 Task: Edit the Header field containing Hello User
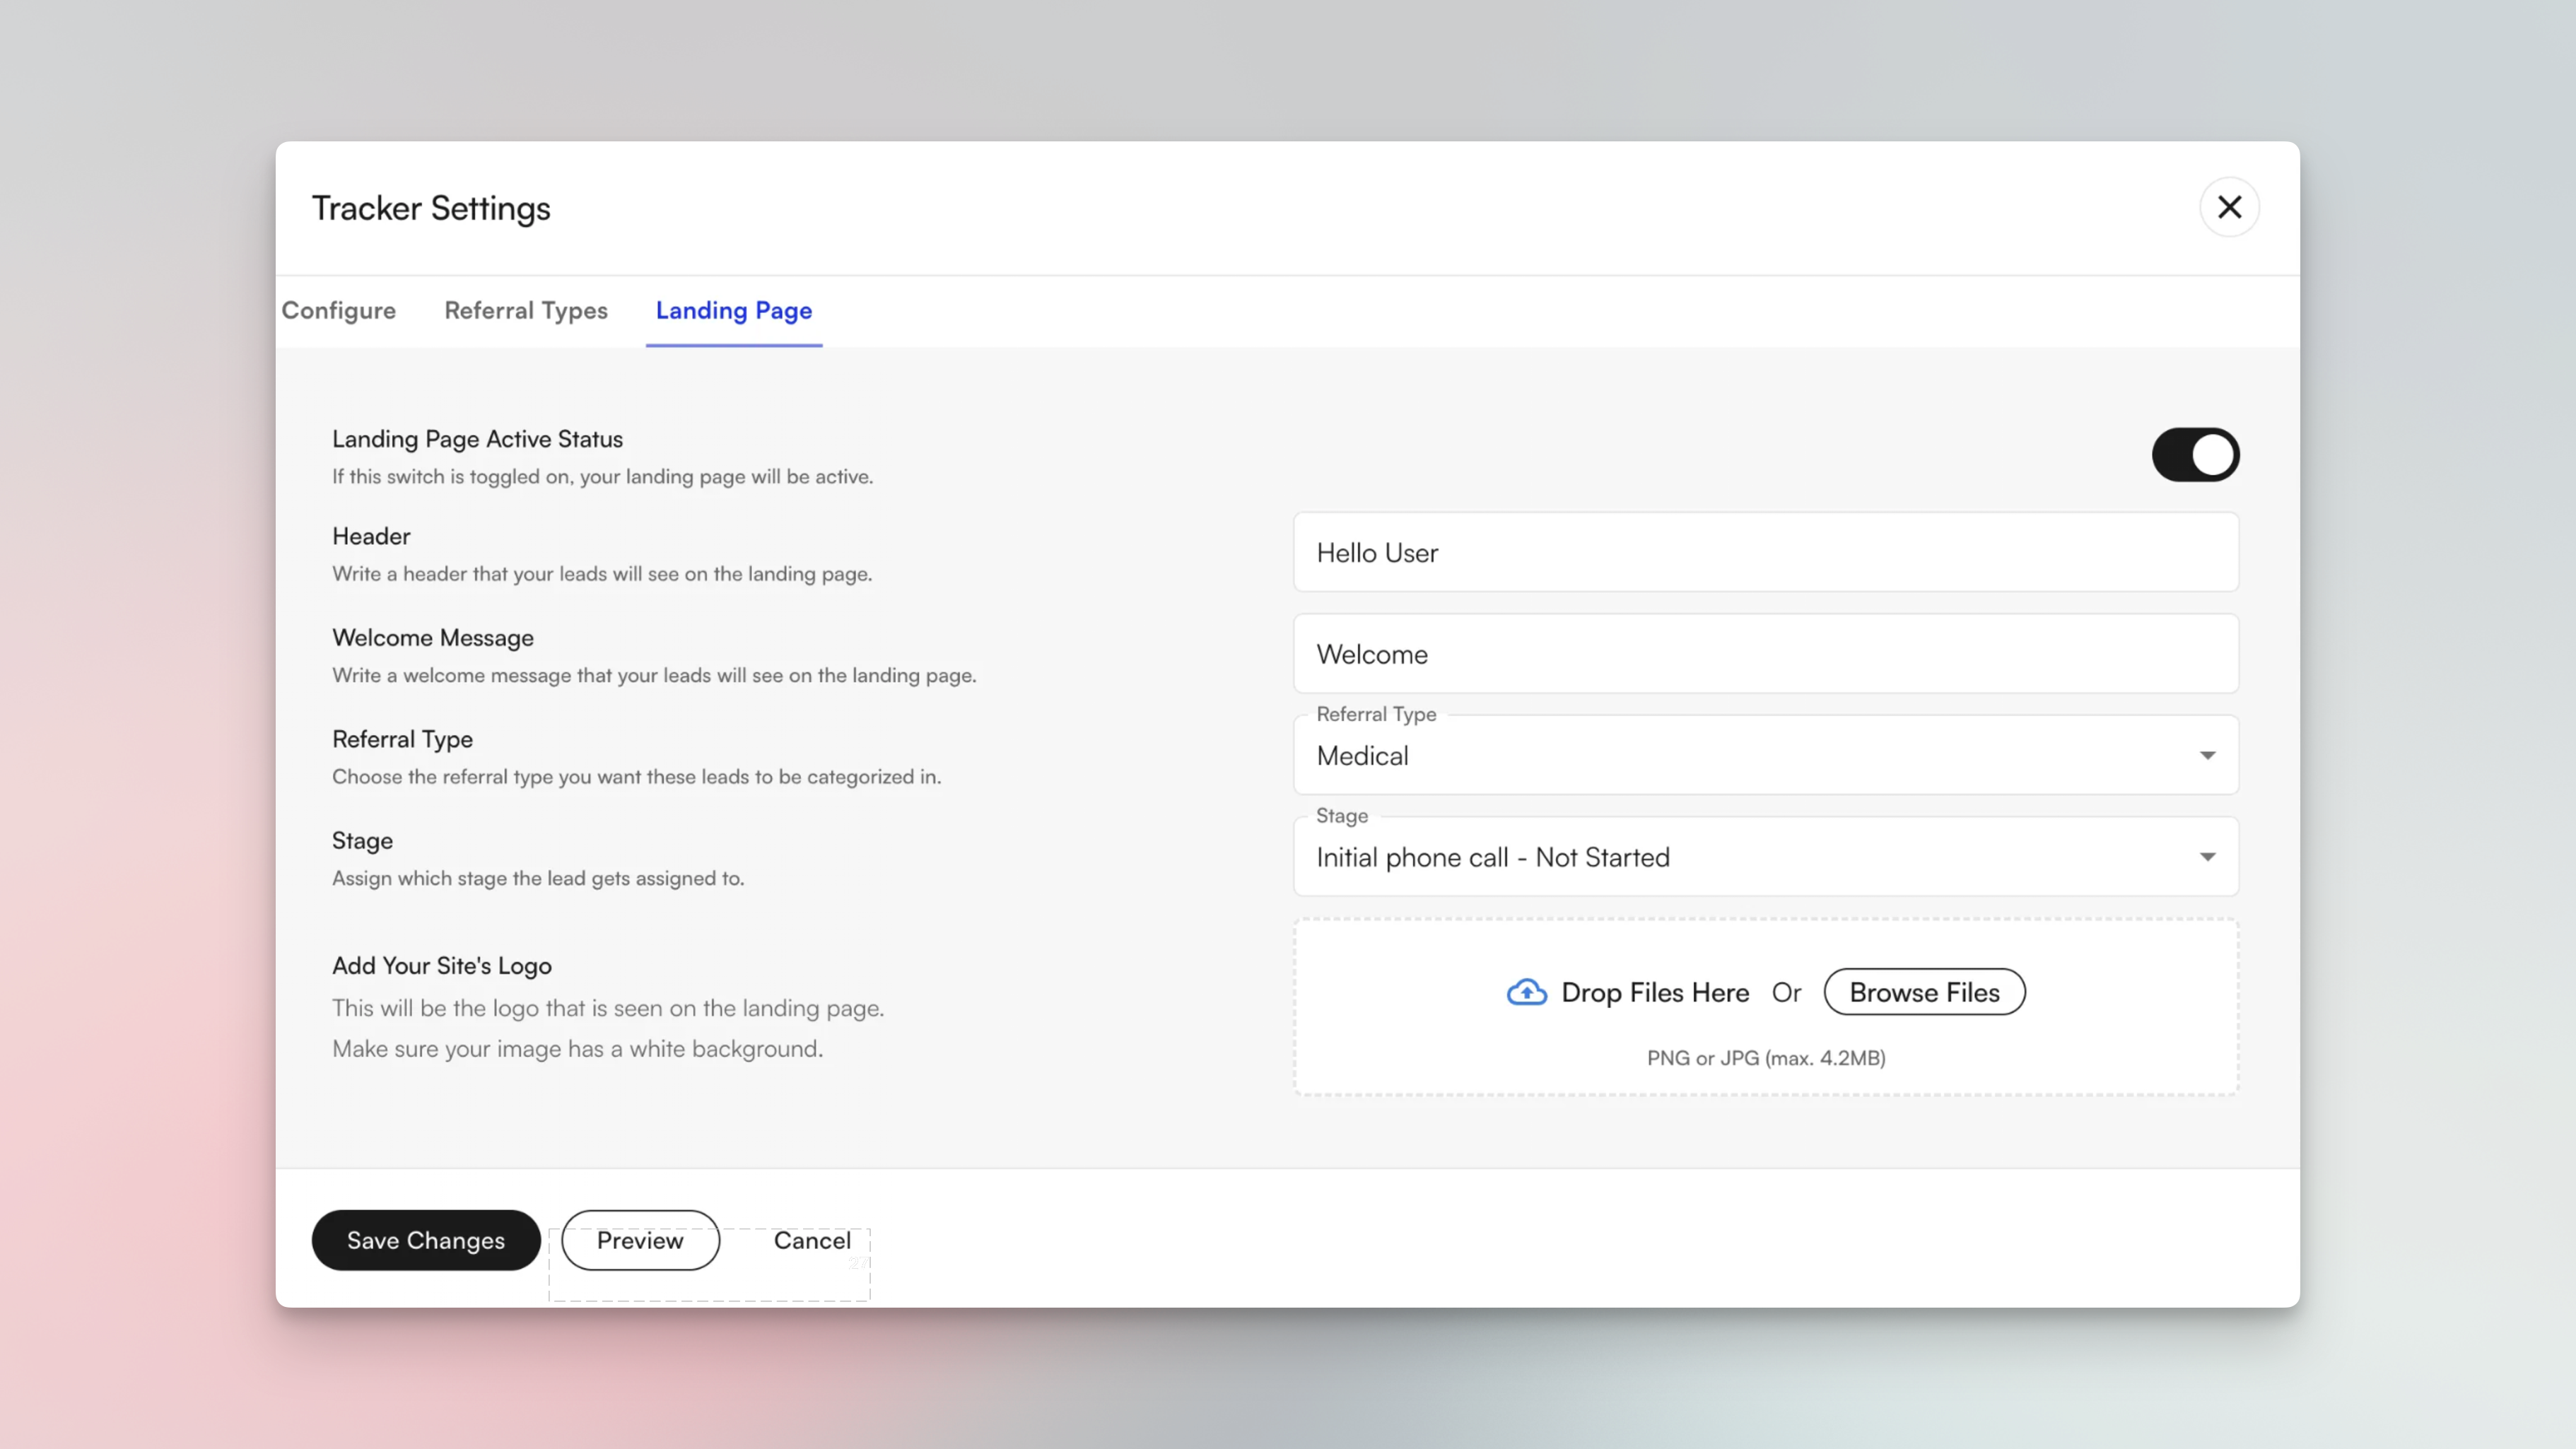[1766, 552]
